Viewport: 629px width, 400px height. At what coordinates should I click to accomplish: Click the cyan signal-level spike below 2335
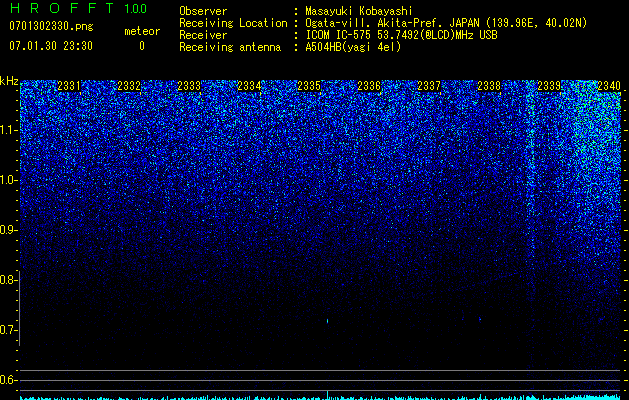pyautogui.click(x=328, y=394)
